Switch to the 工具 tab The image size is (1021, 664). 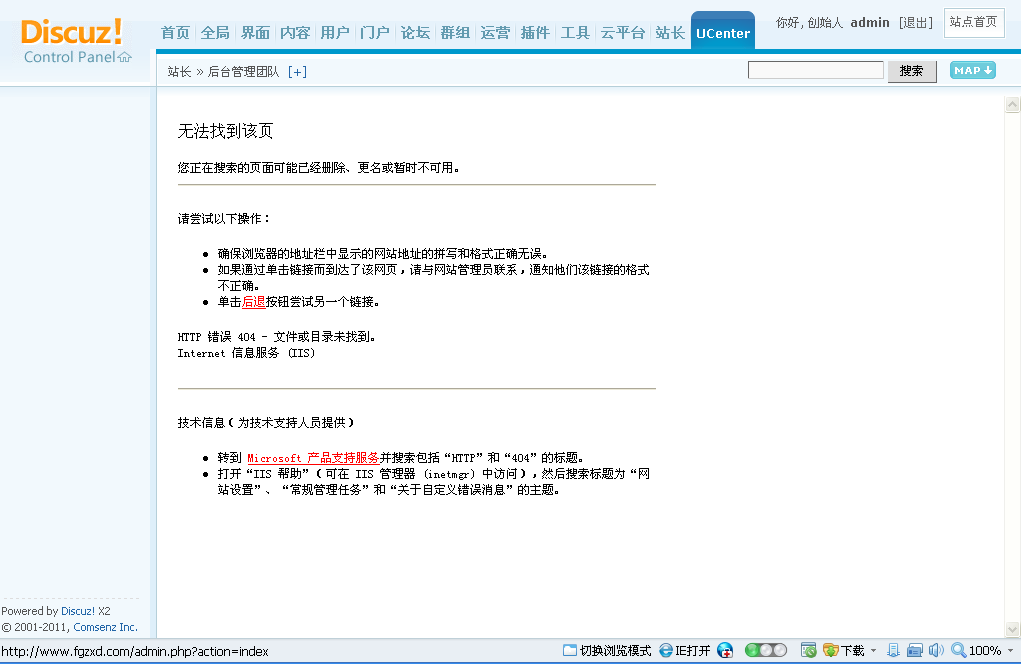[575, 33]
